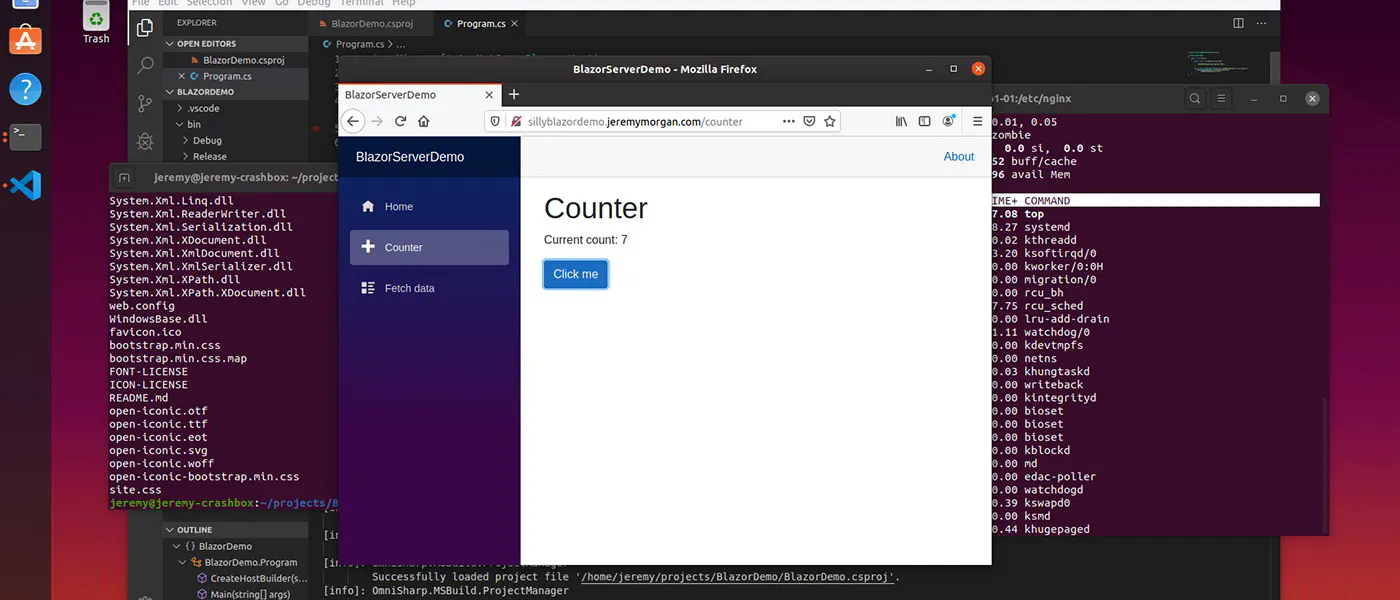Image resolution: width=1400 pixels, height=600 pixels.
Task: Open the Firefox Library menu
Action: click(901, 121)
